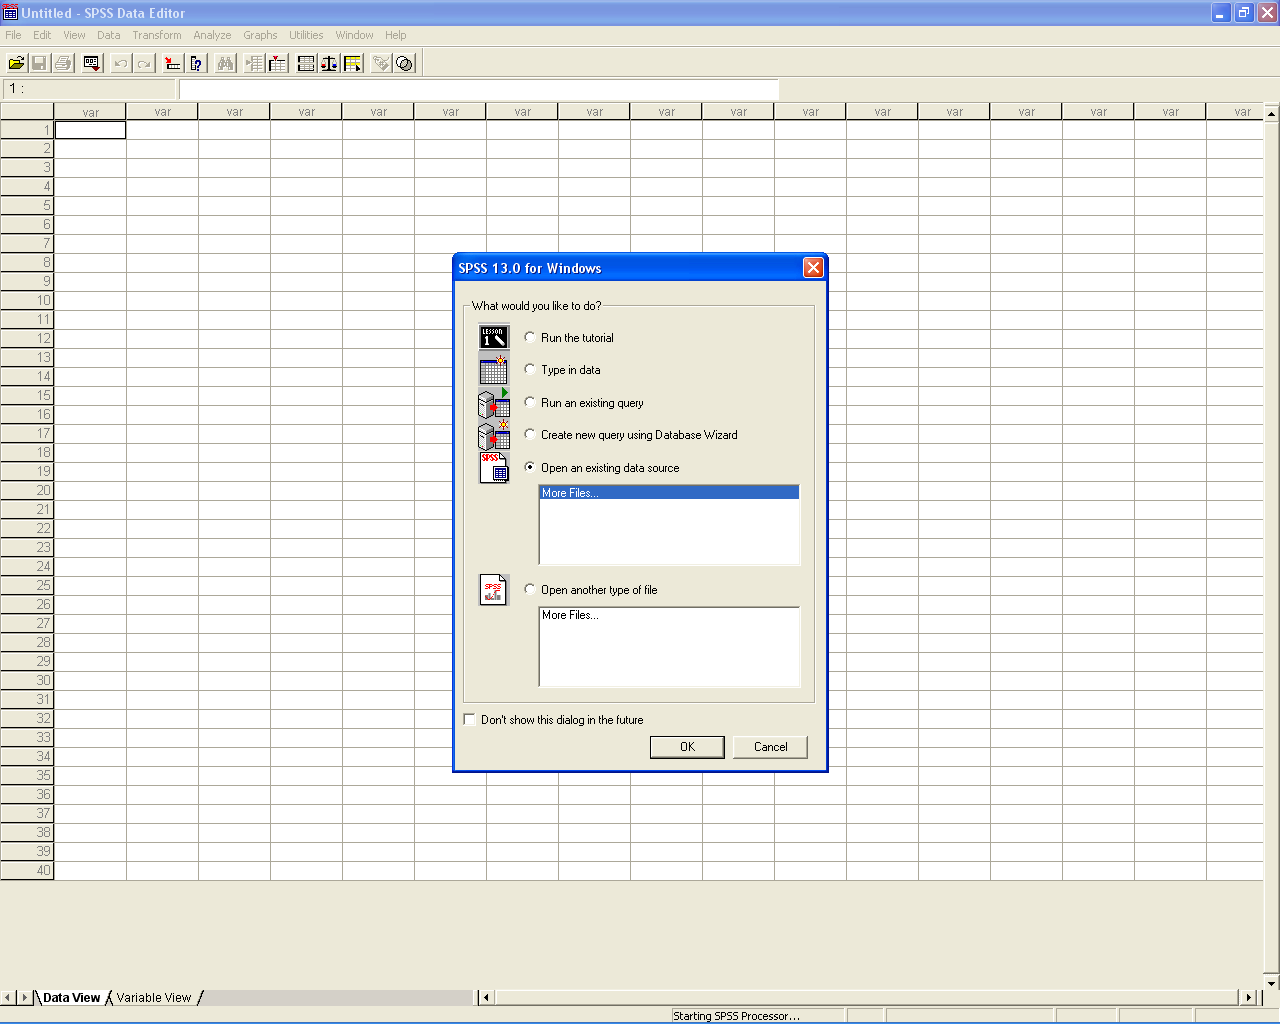Toggle the Value Labels tag icon
The height and width of the screenshot is (1024, 1280).
point(381,63)
